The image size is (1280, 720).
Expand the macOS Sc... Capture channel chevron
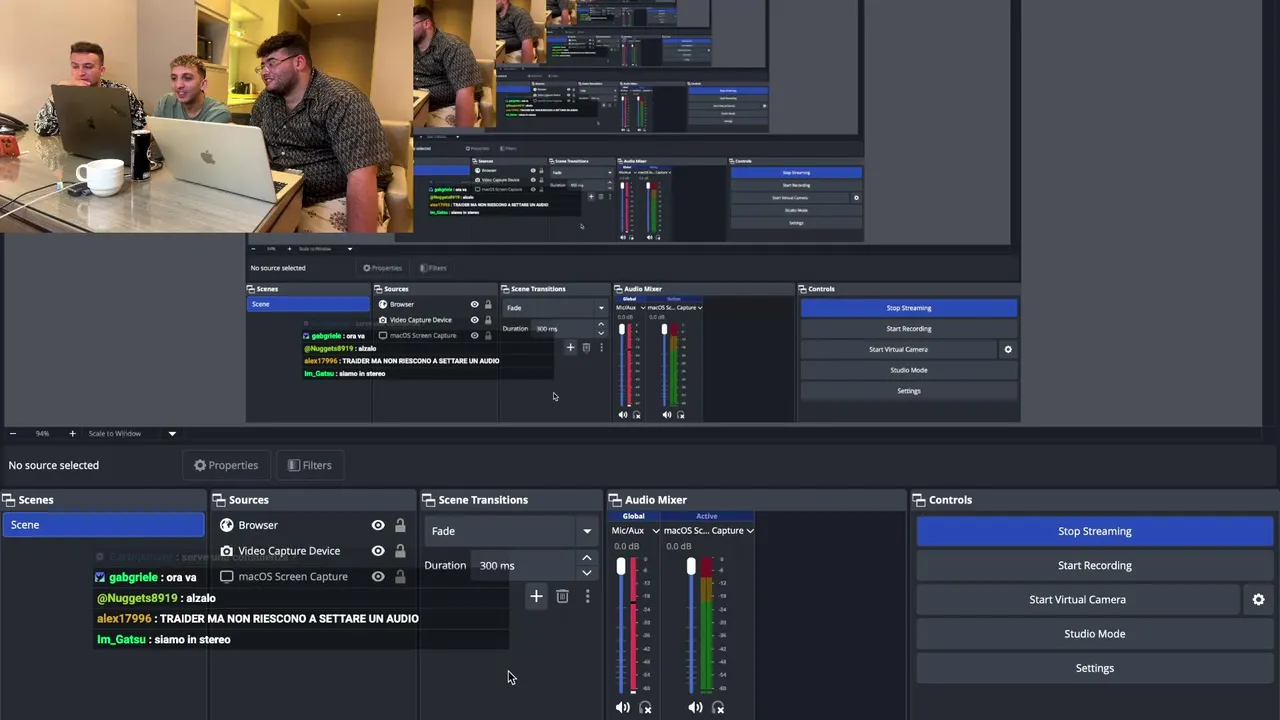click(x=749, y=531)
